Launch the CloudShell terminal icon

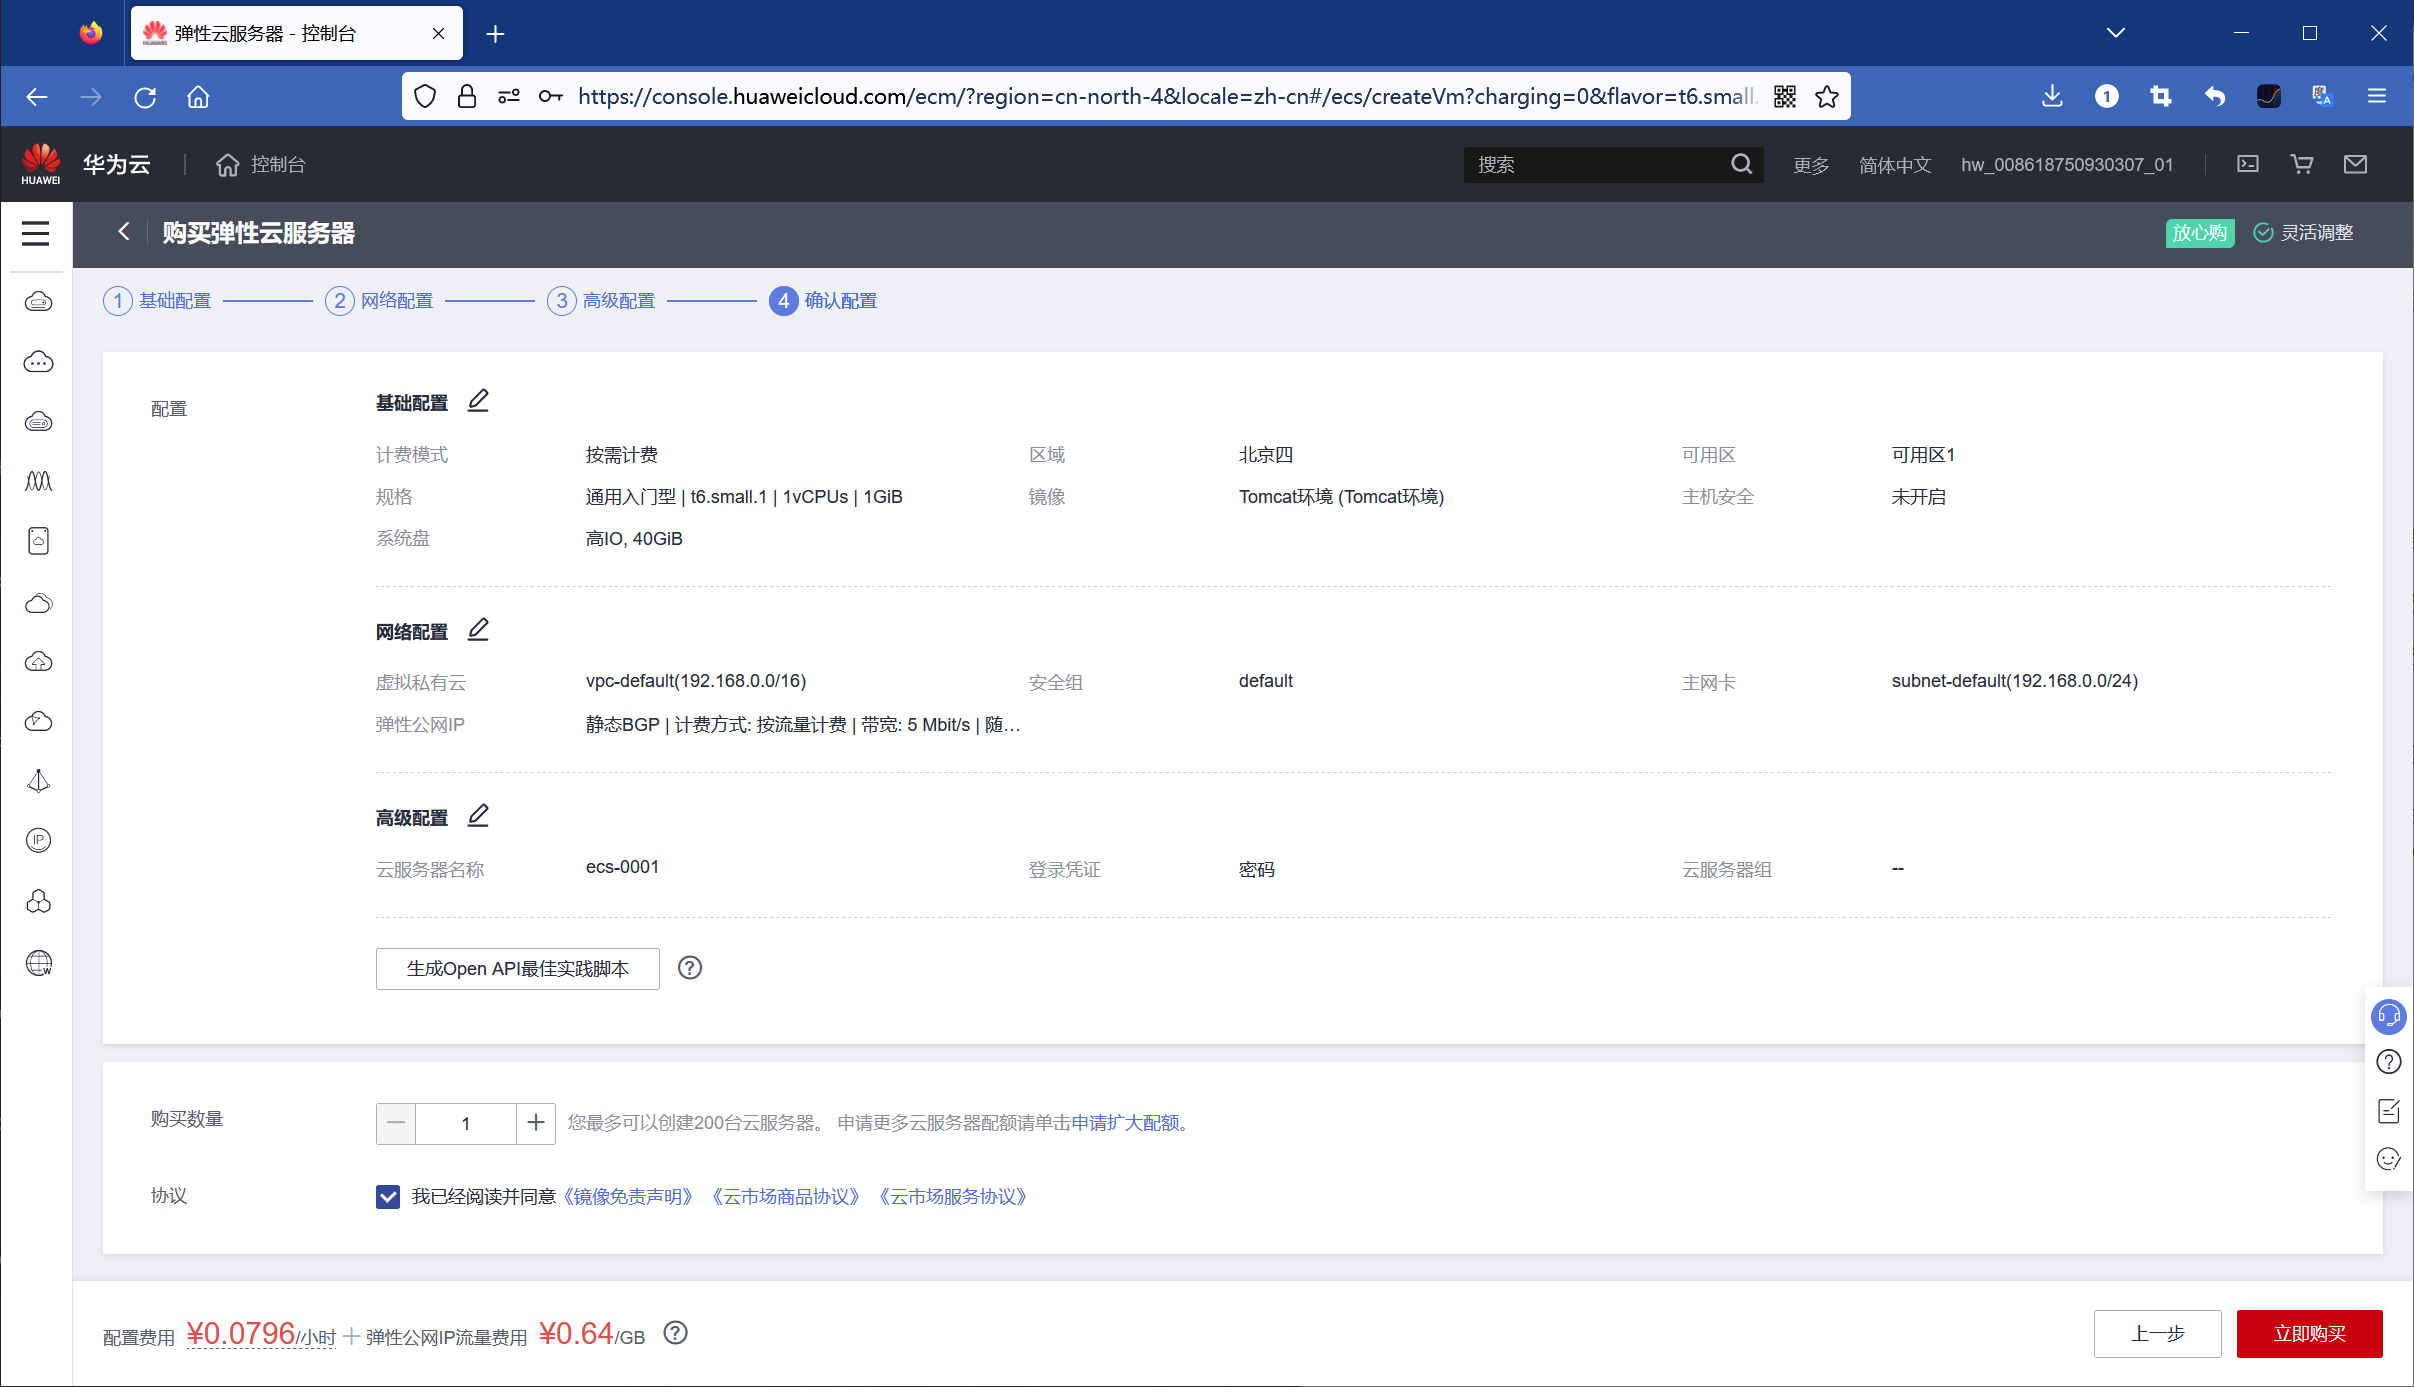tap(2247, 164)
